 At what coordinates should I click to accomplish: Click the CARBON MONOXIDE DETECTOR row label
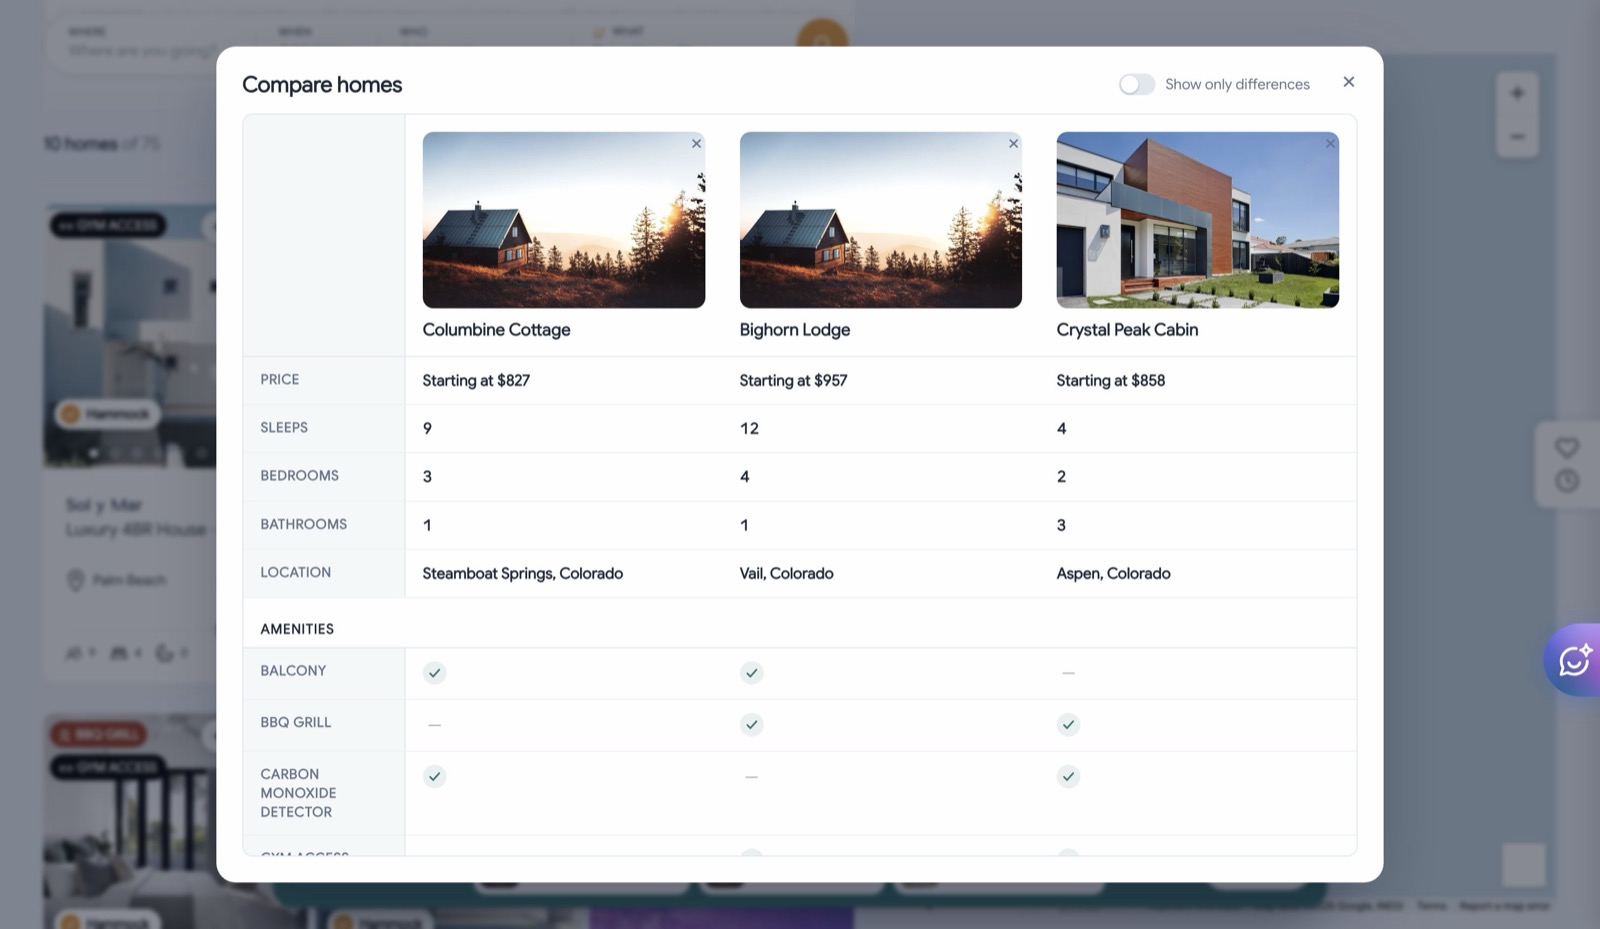[x=298, y=793]
